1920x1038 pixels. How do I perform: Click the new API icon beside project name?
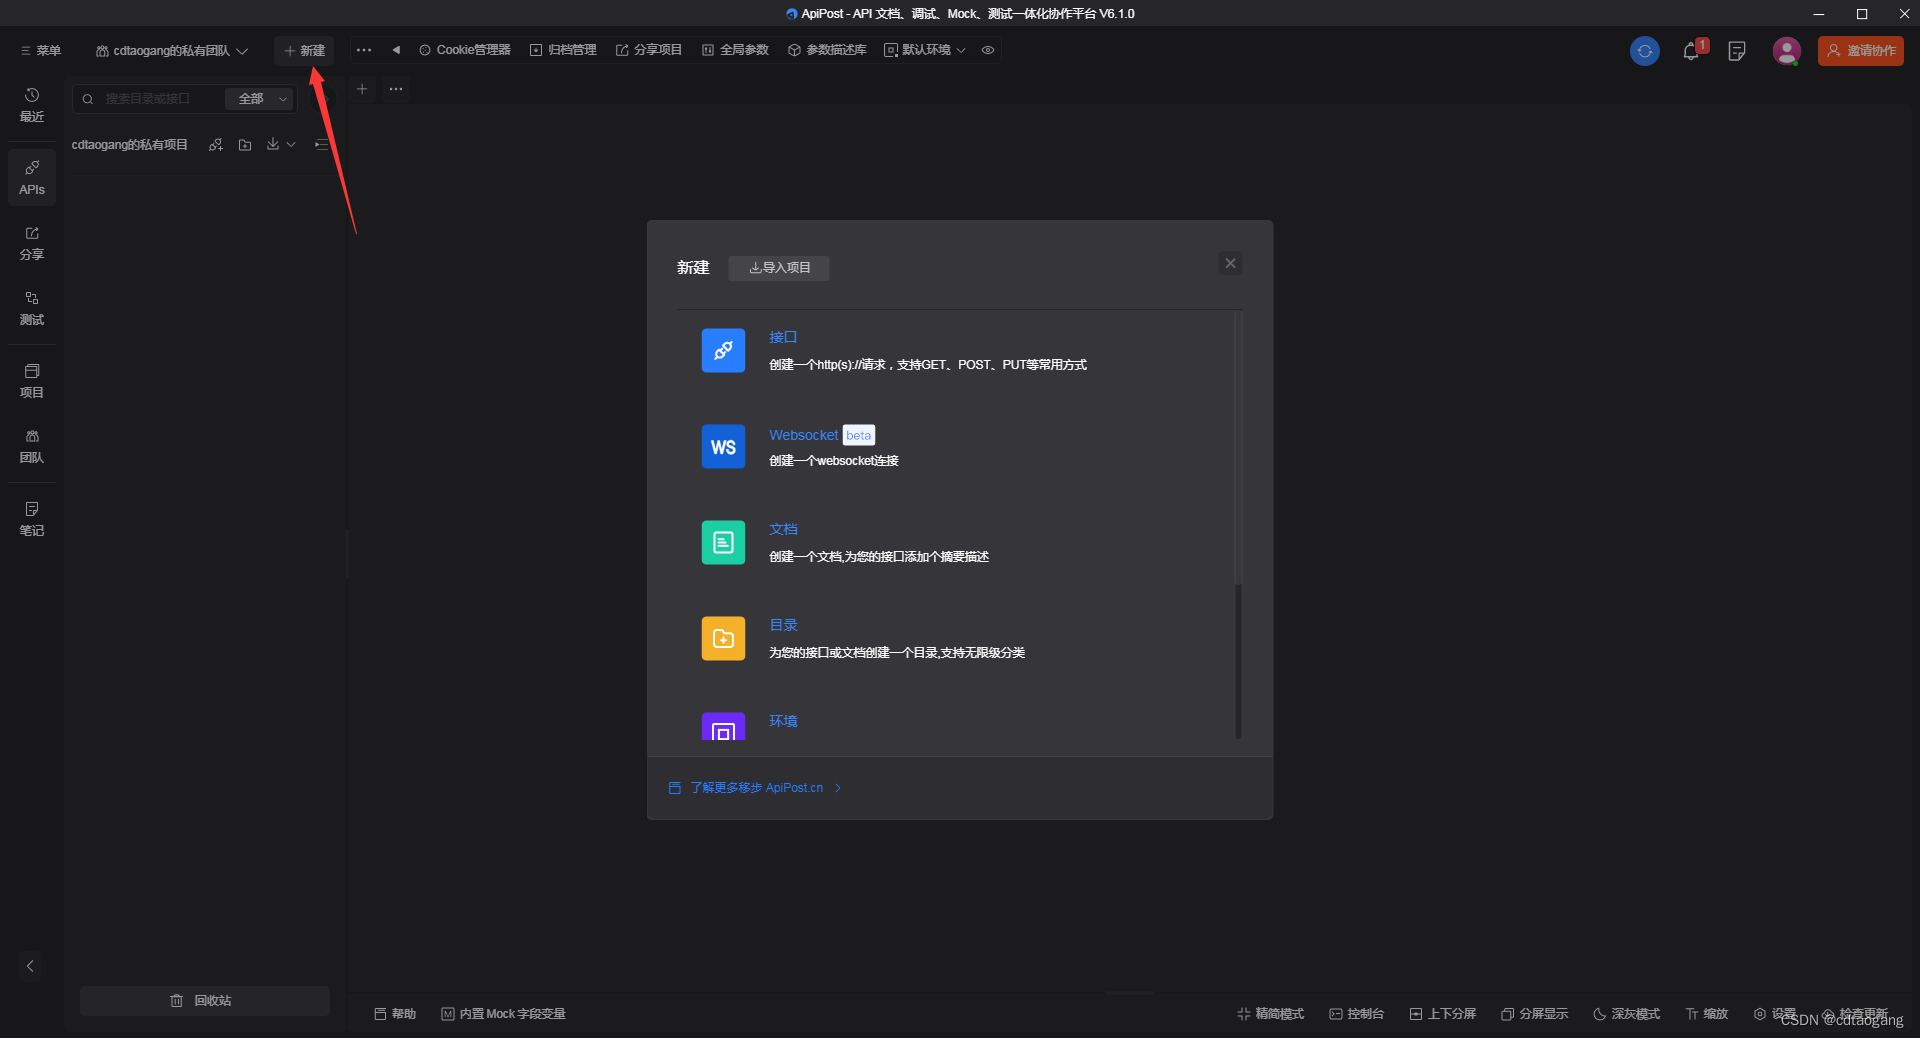[x=216, y=145]
